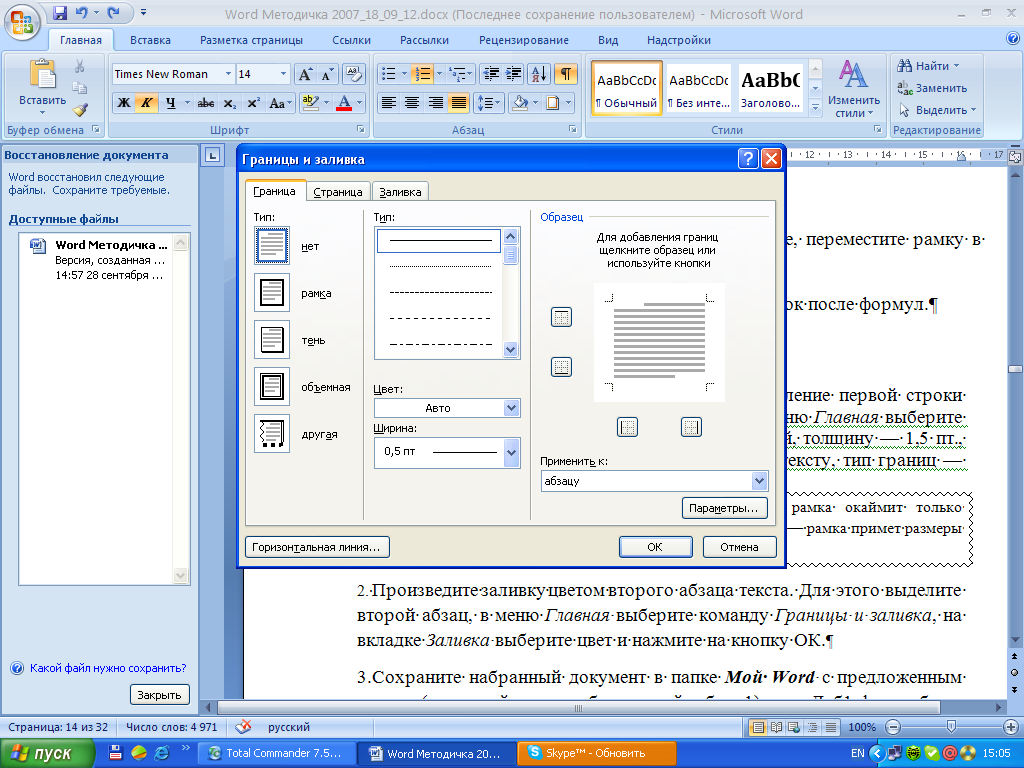Align text left in ribbon

(389, 103)
